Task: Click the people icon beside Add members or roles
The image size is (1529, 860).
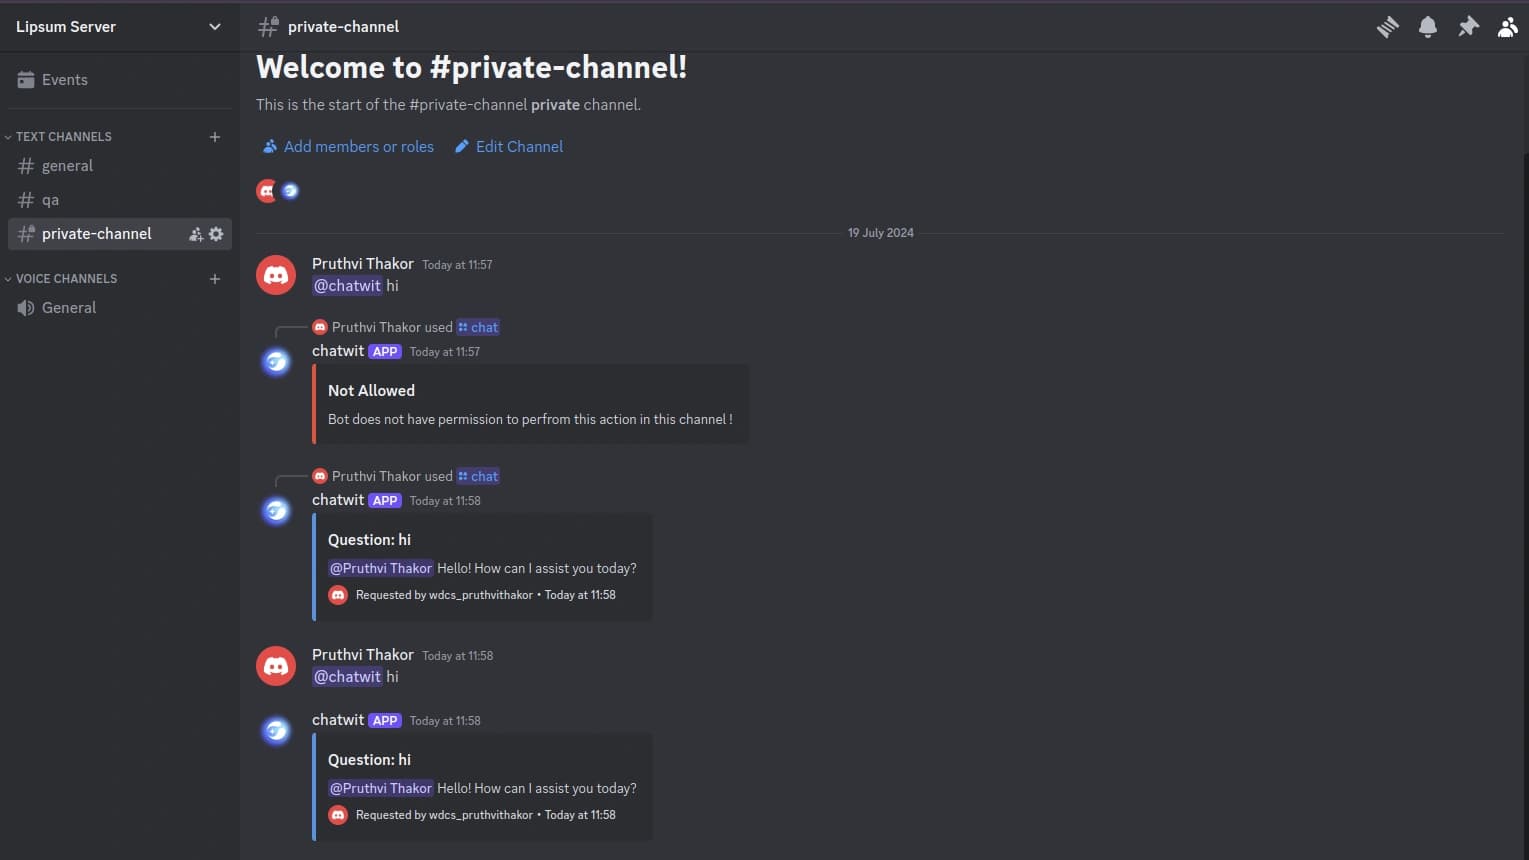Action: (x=270, y=147)
